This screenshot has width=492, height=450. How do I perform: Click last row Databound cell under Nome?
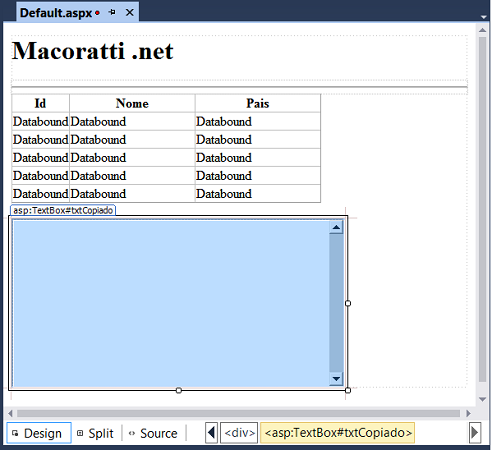132,194
